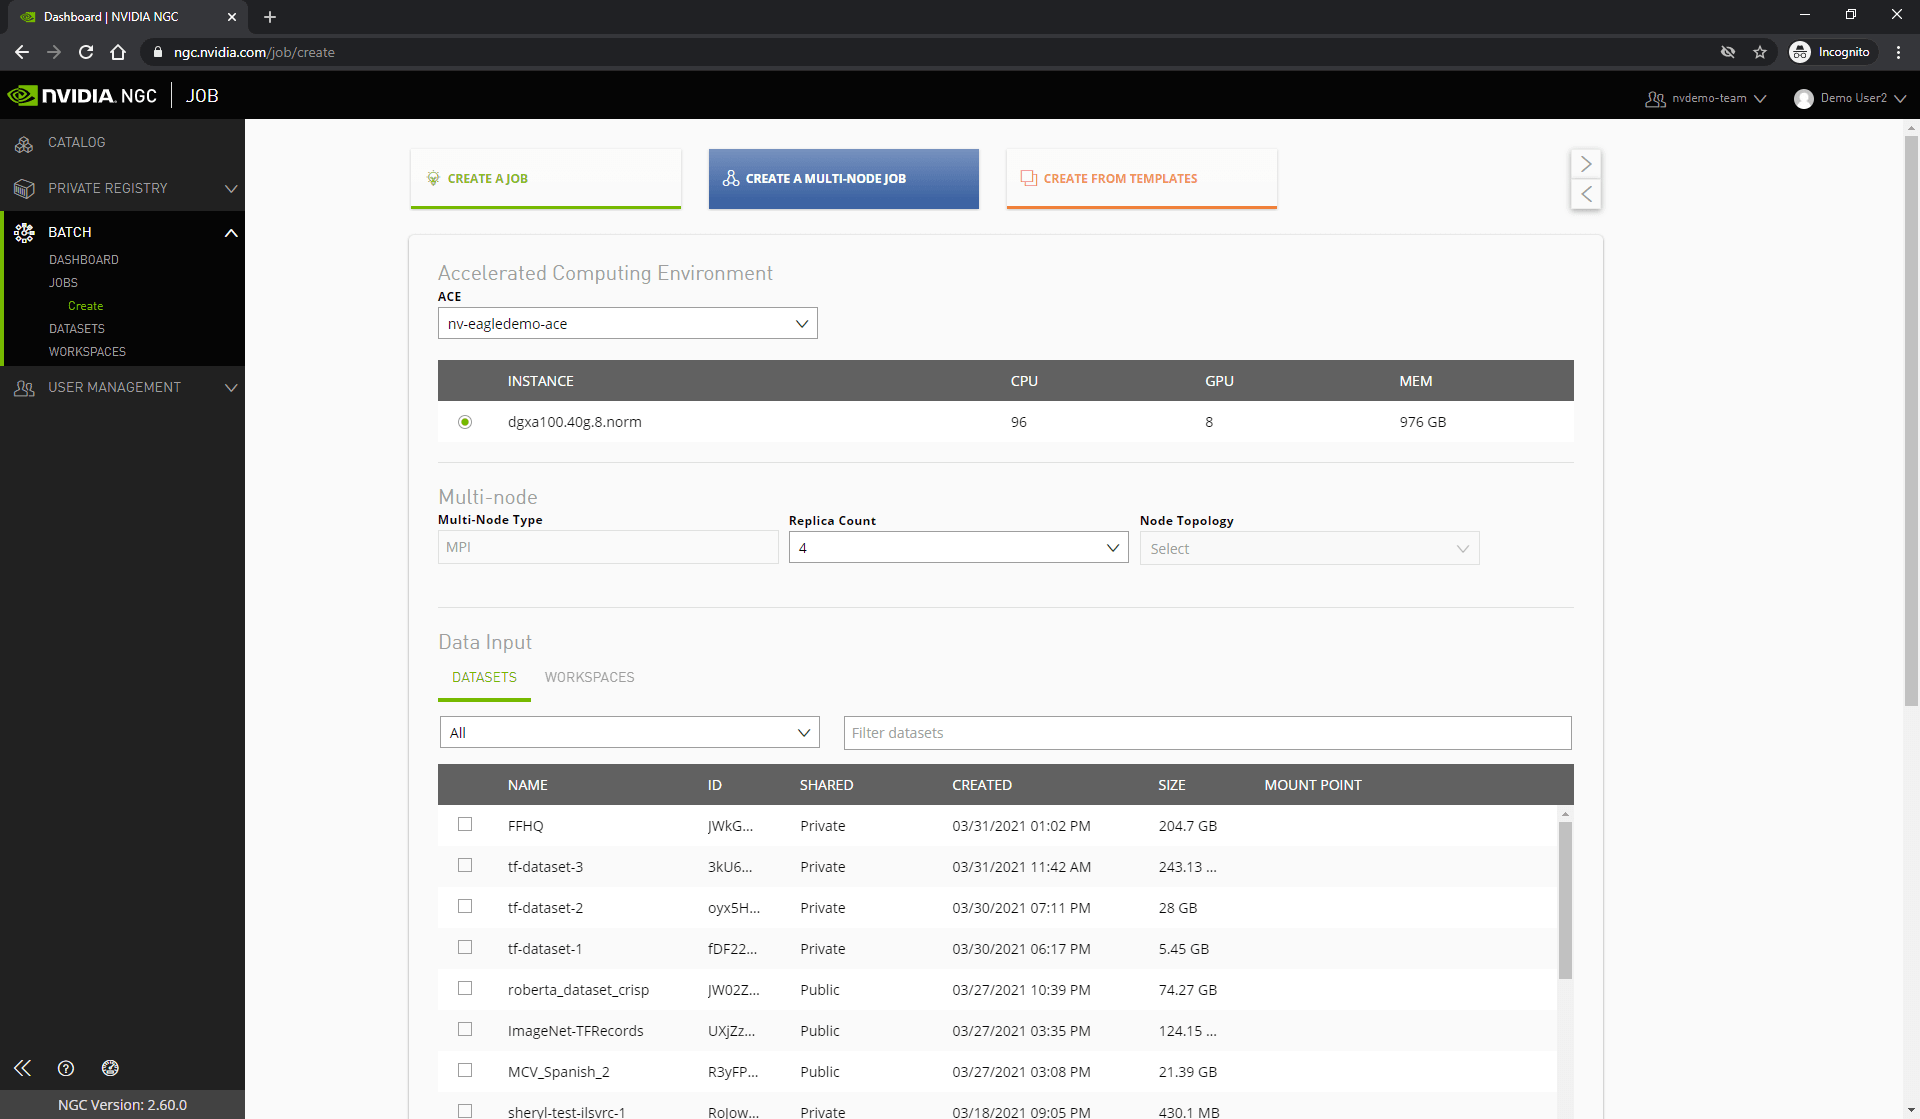Open Create From Templates tab
This screenshot has height=1119, width=1920.
pyautogui.click(x=1141, y=179)
